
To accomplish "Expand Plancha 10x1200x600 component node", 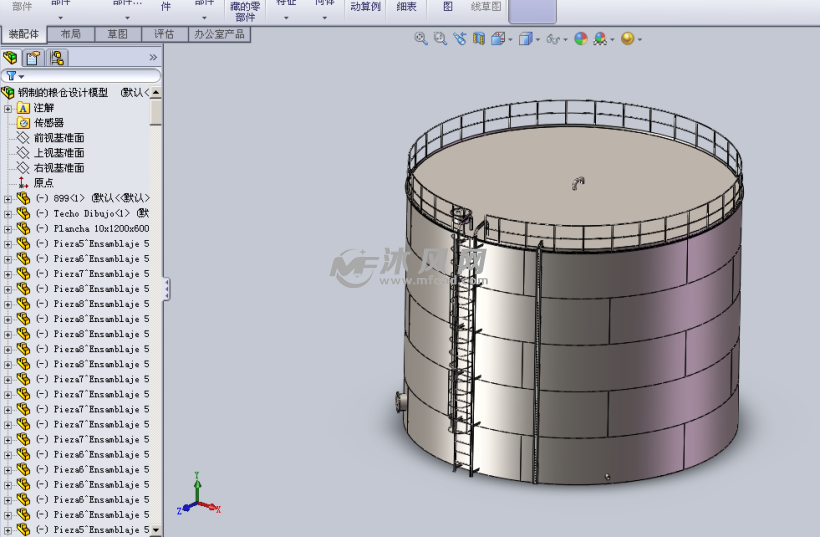I will click(8, 230).
